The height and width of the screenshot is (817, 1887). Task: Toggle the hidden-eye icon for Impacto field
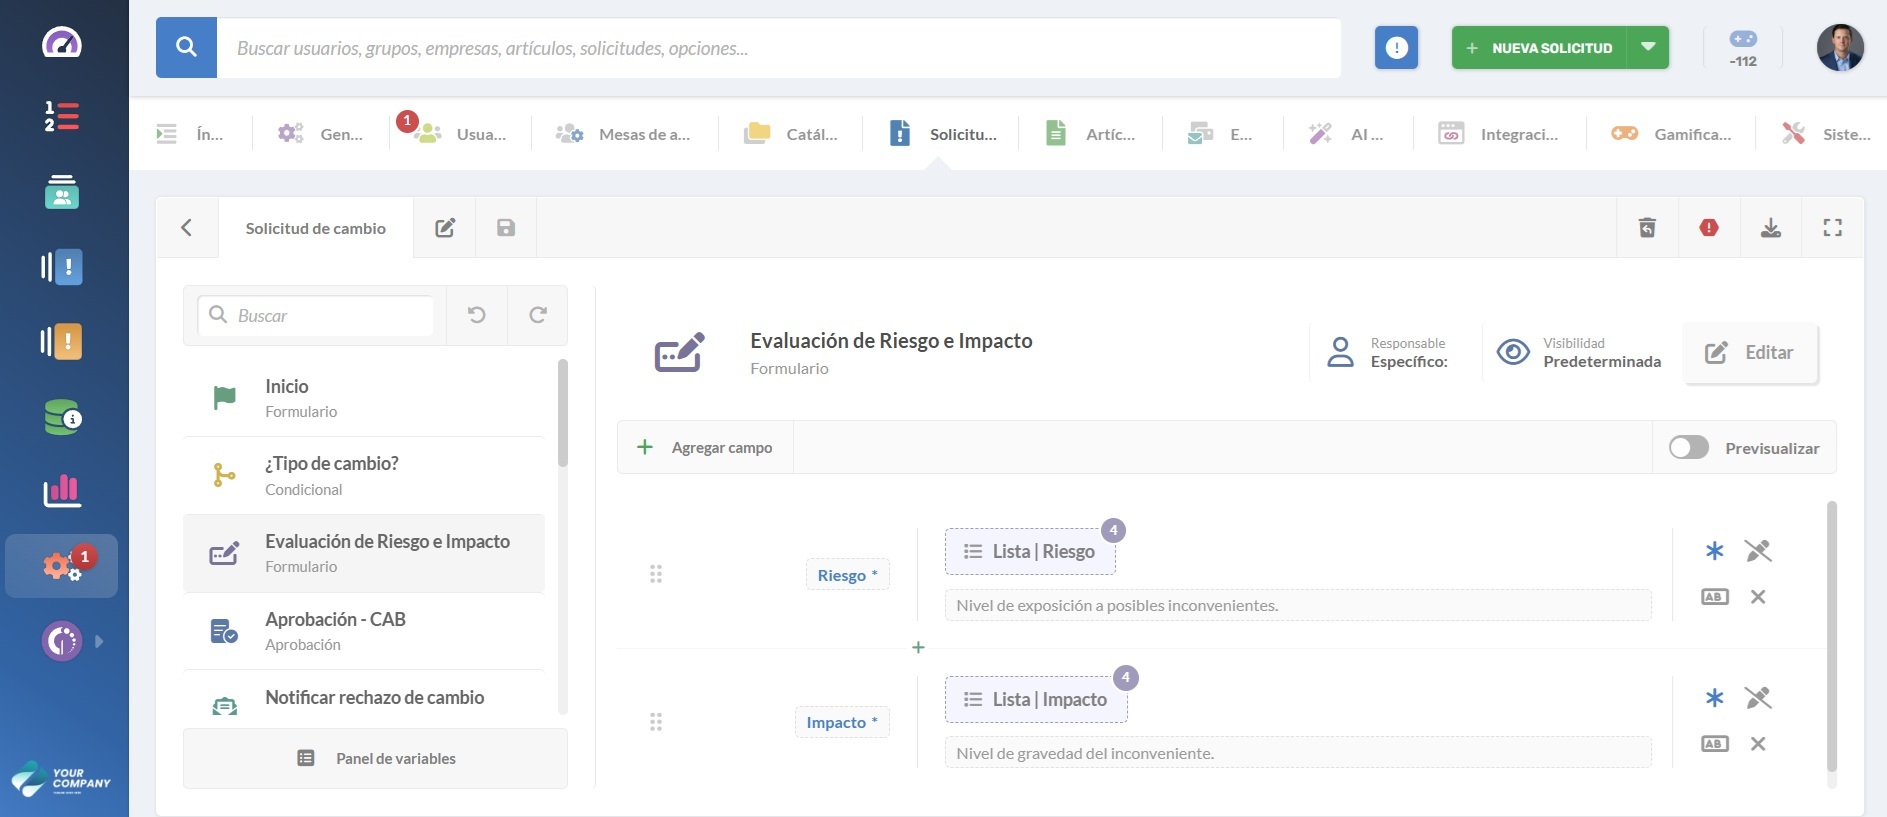click(1757, 698)
